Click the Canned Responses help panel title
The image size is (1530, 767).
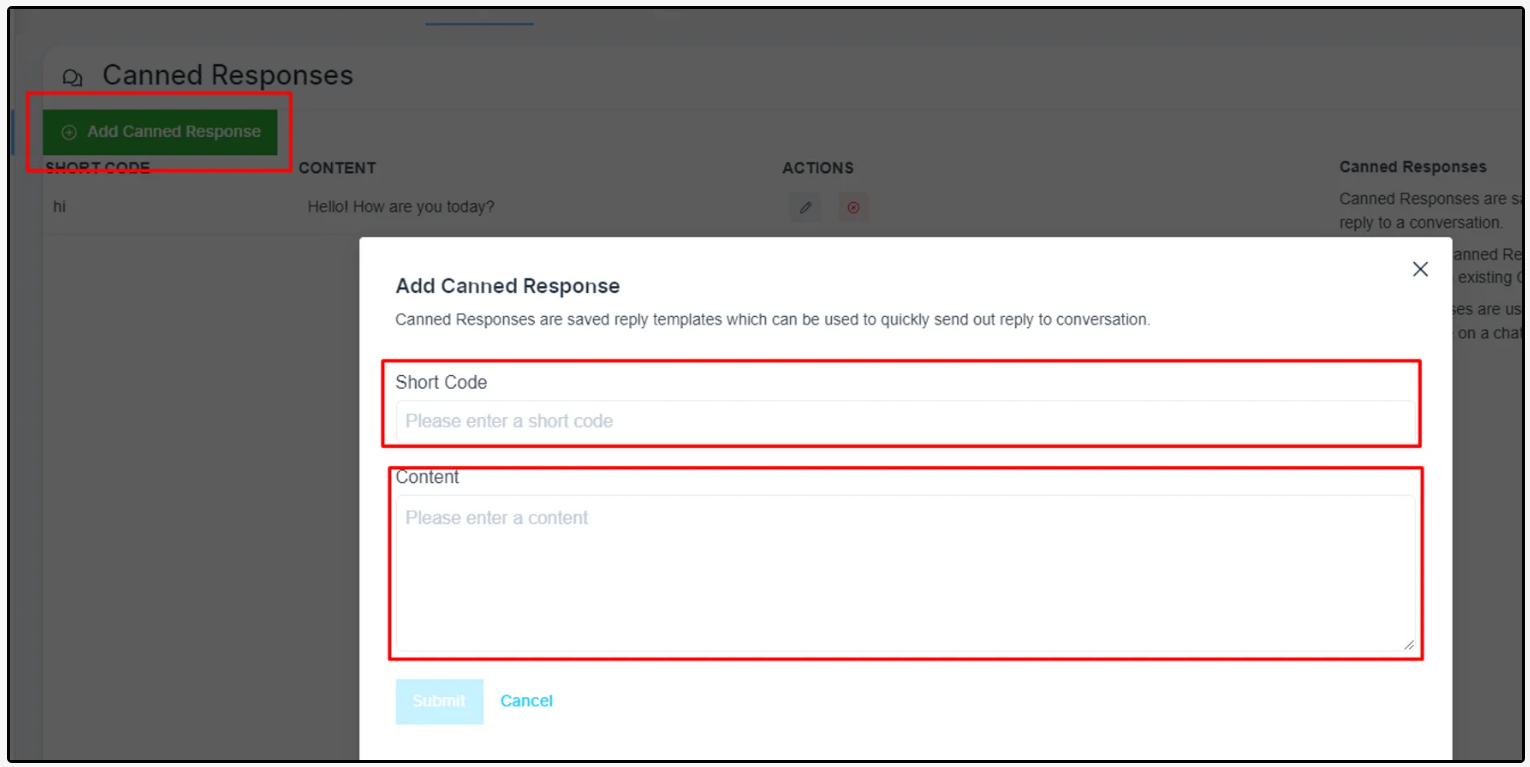coord(1412,167)
